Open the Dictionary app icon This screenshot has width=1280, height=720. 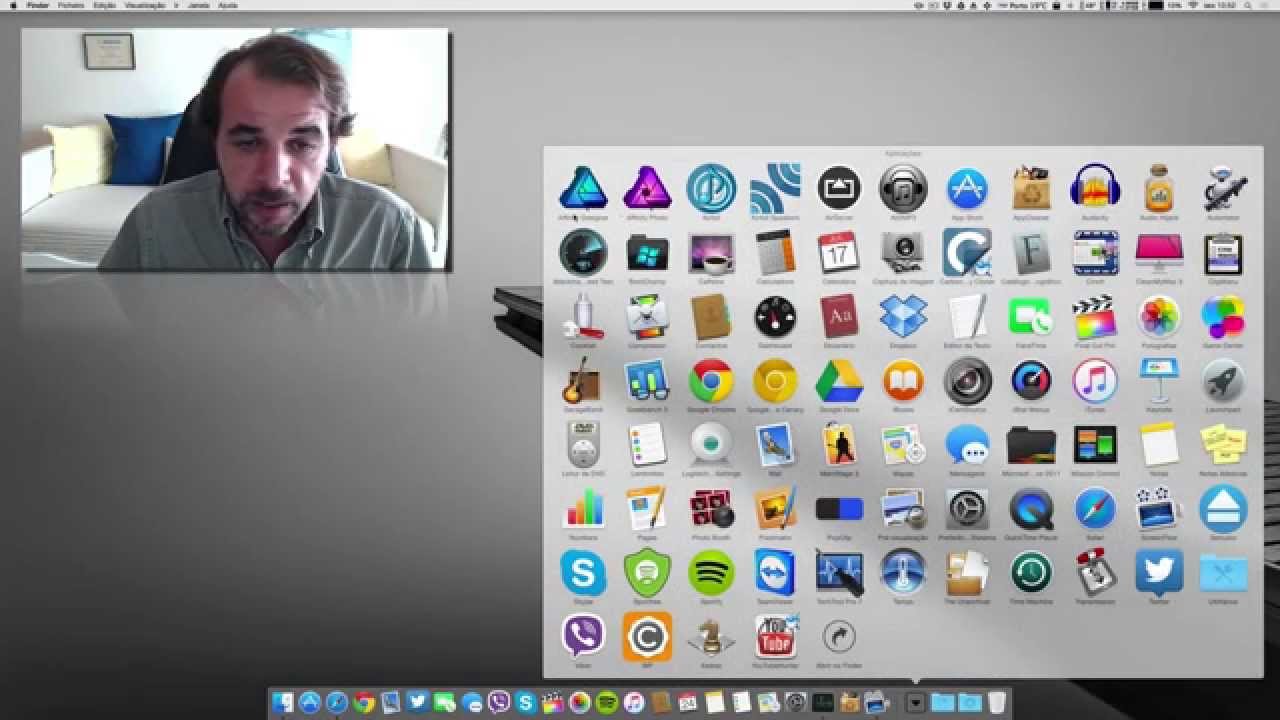tap(839, 316)
